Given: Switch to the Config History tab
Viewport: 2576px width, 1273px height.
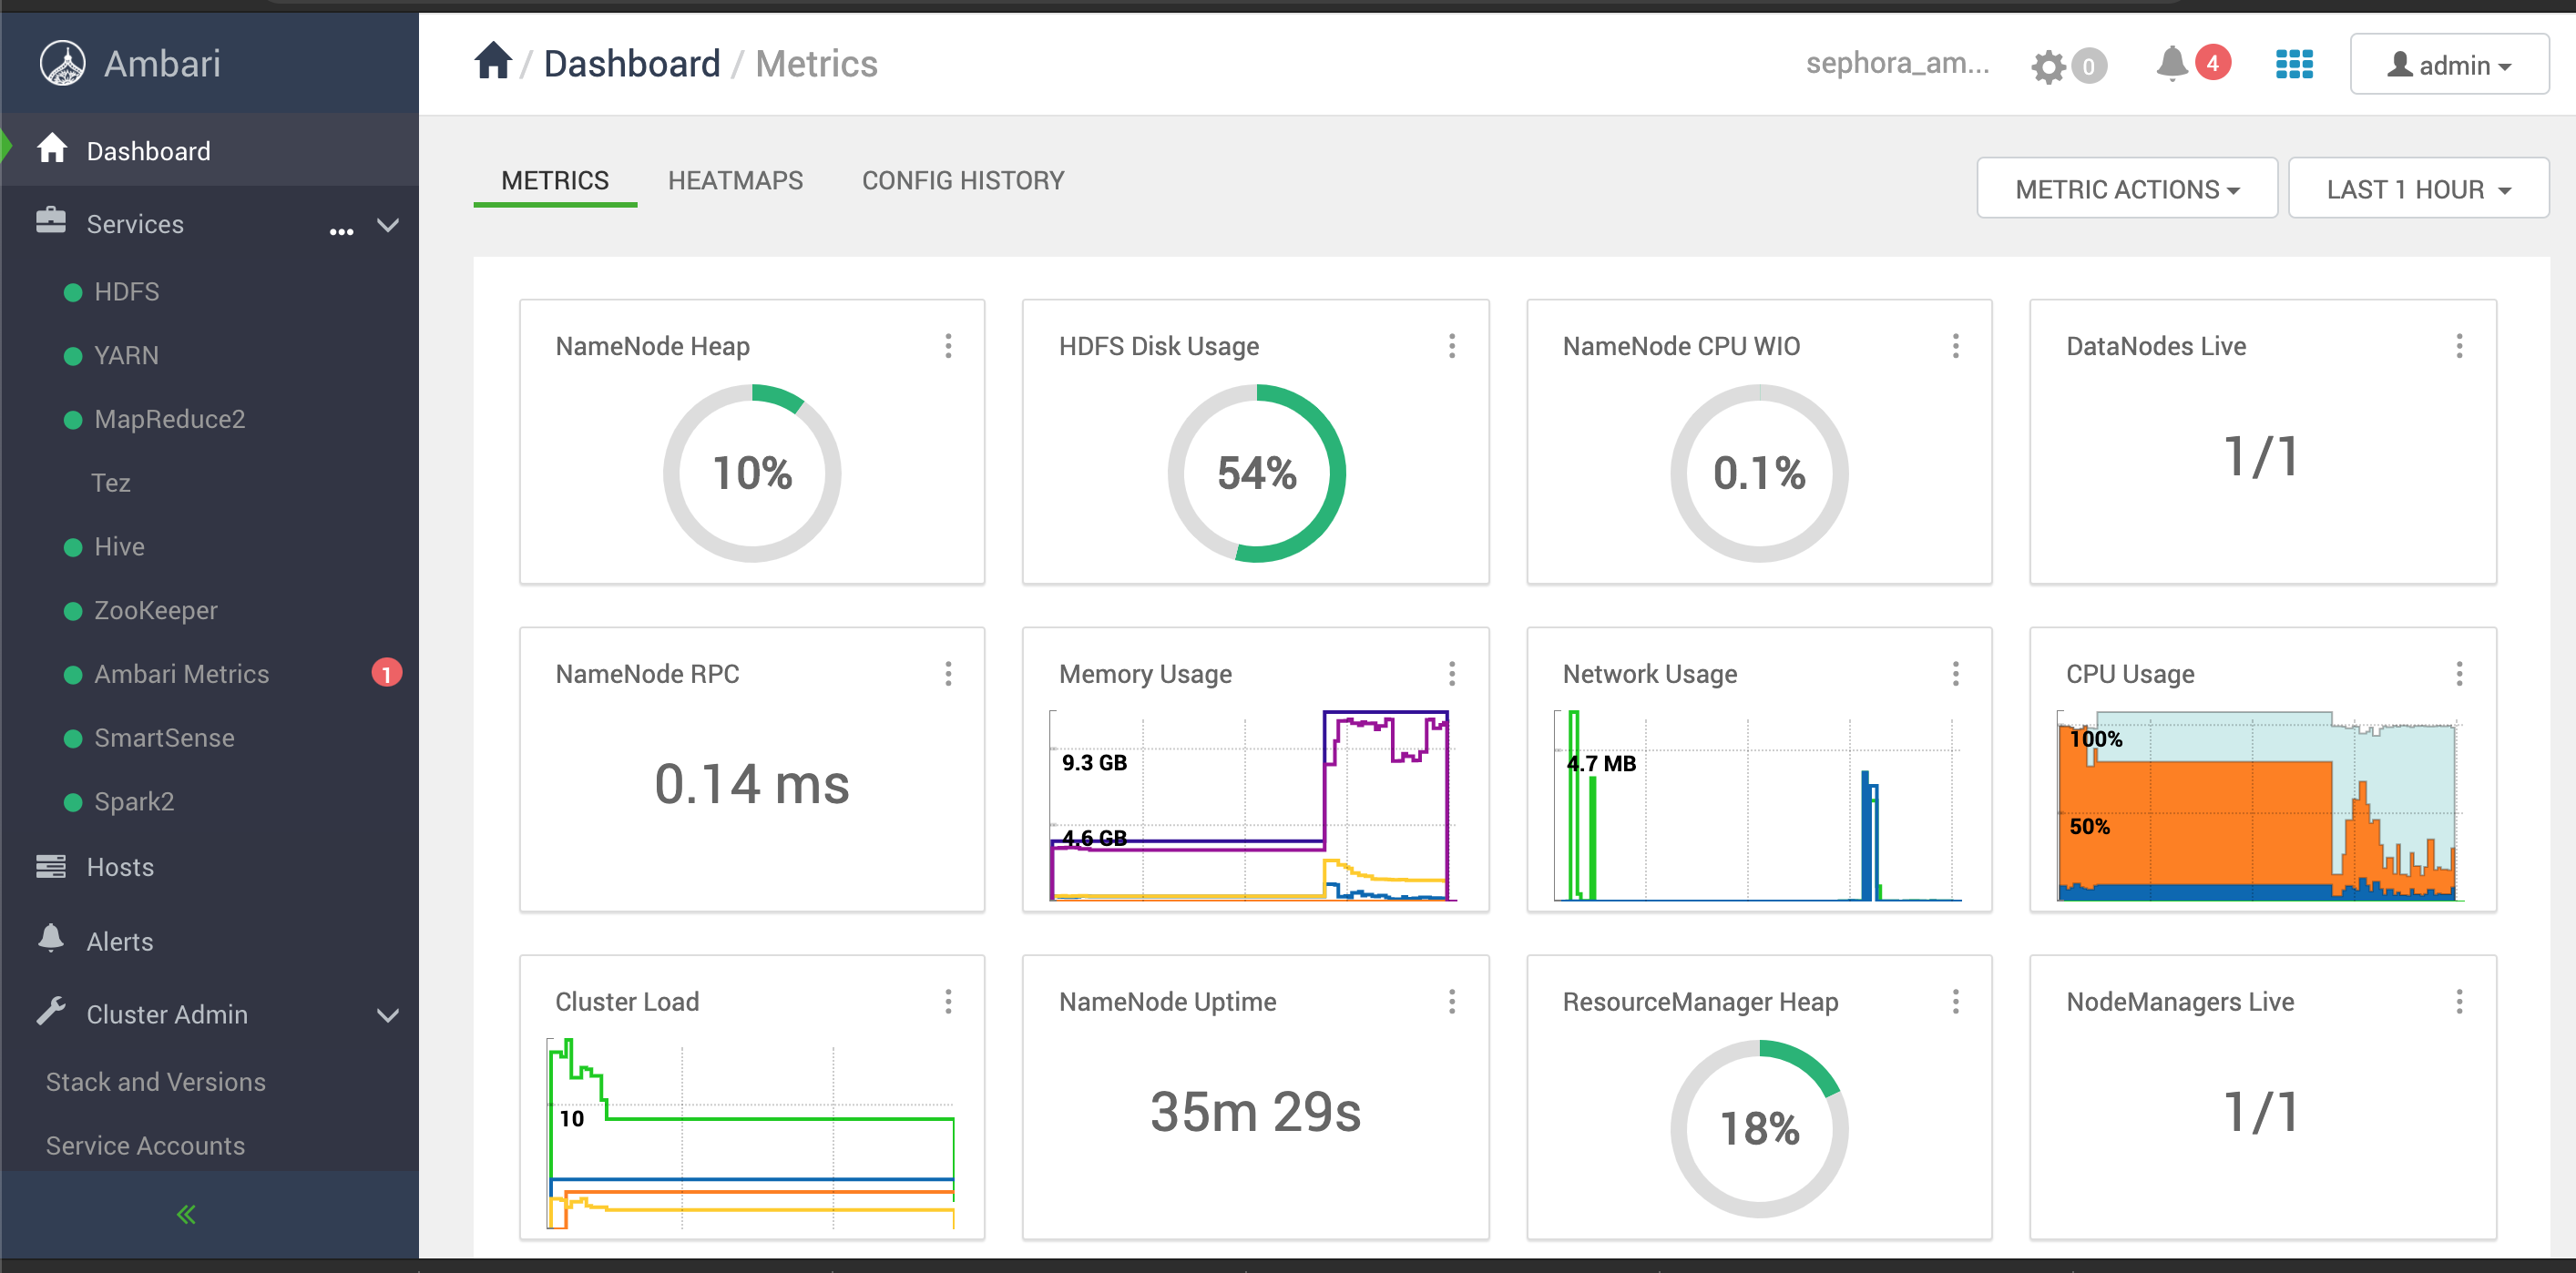Looking at the screenshot, I should [963, 181].
